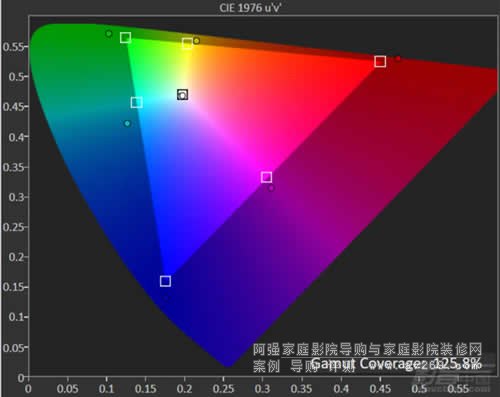The width and height of the screenshot is (500, 397).
Task: Click the Chinese watermark text line
Action: pyautogui.click(x=367, y=349)
